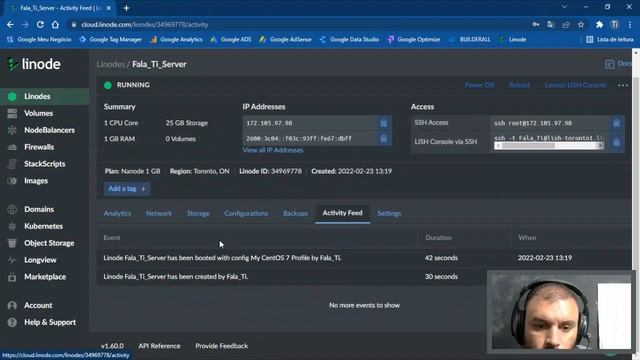Open the browser extensions puzzle icon
Image resolution: width=640 pixels, height=360 pixels.
599,24
